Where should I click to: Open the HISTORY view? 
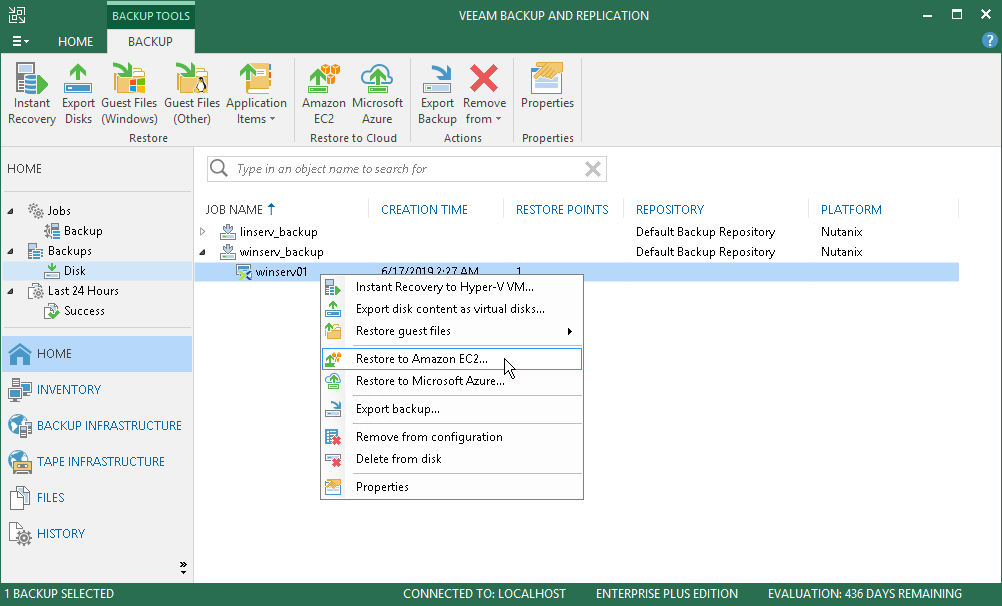[x=97, y=533]
